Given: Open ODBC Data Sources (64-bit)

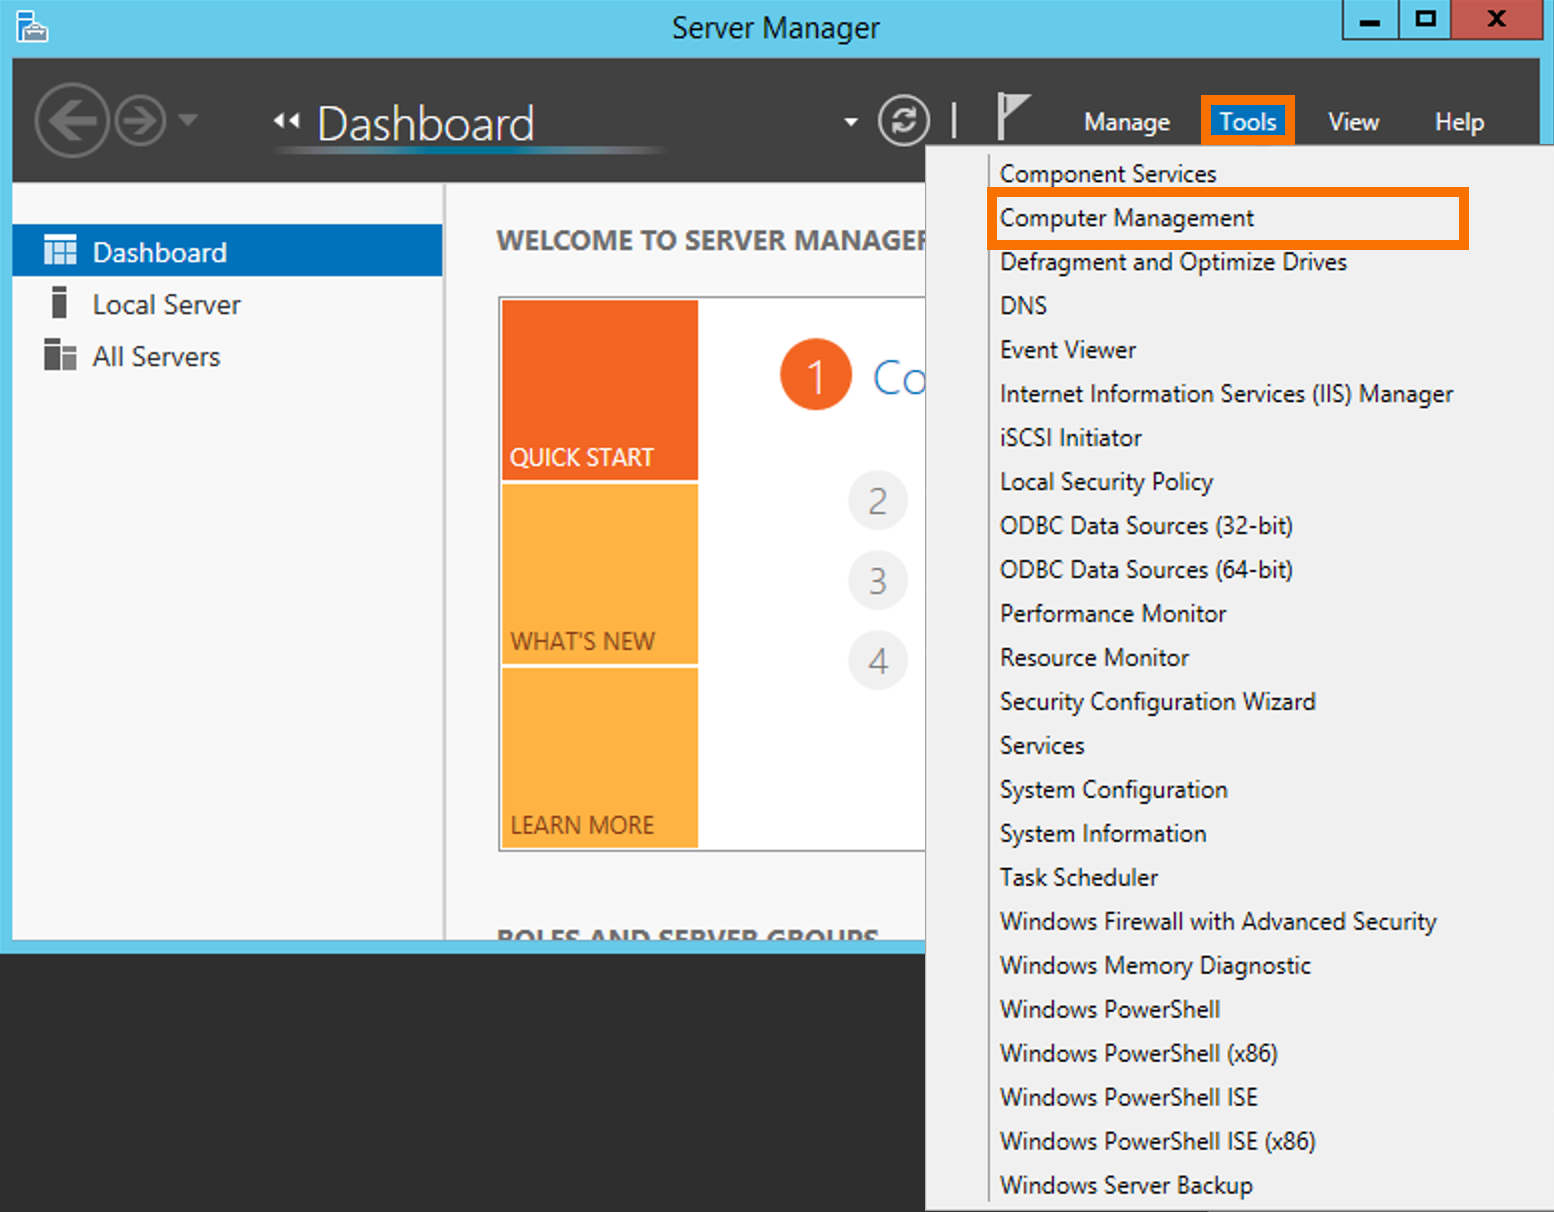Looking at the screenshot, I should click(1146, 570).
